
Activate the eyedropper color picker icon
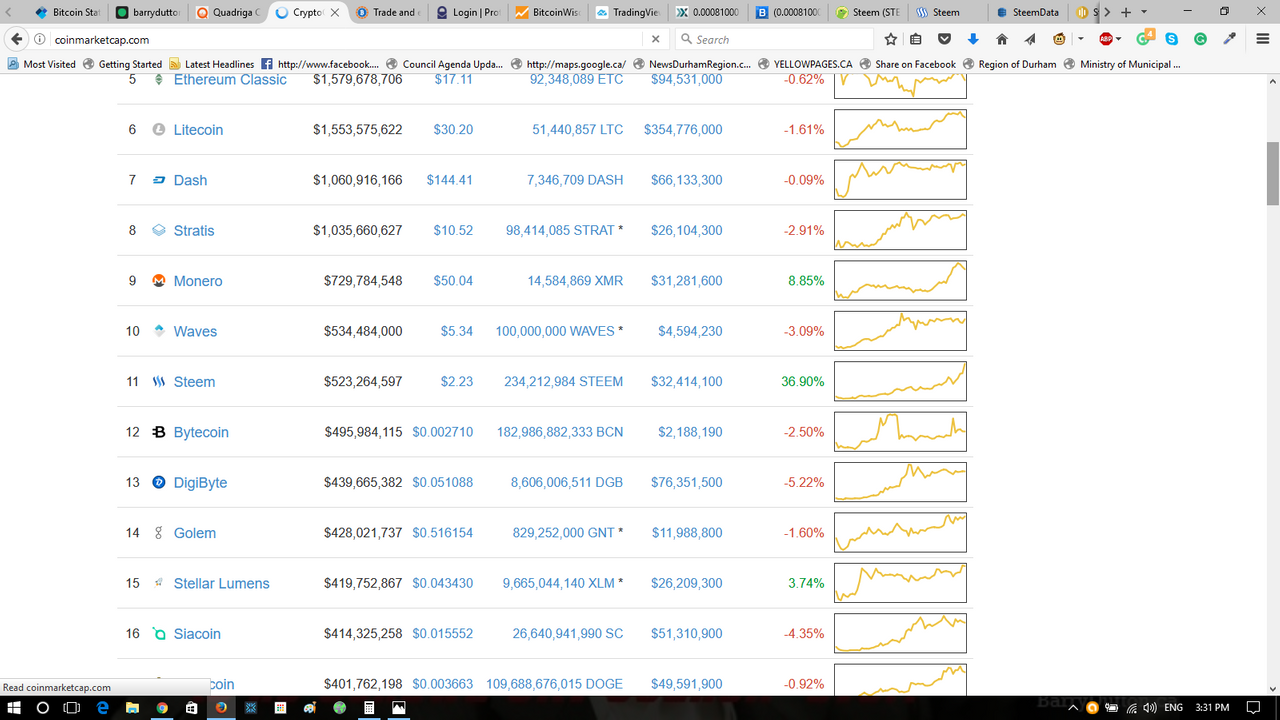tap(1231, 39)
